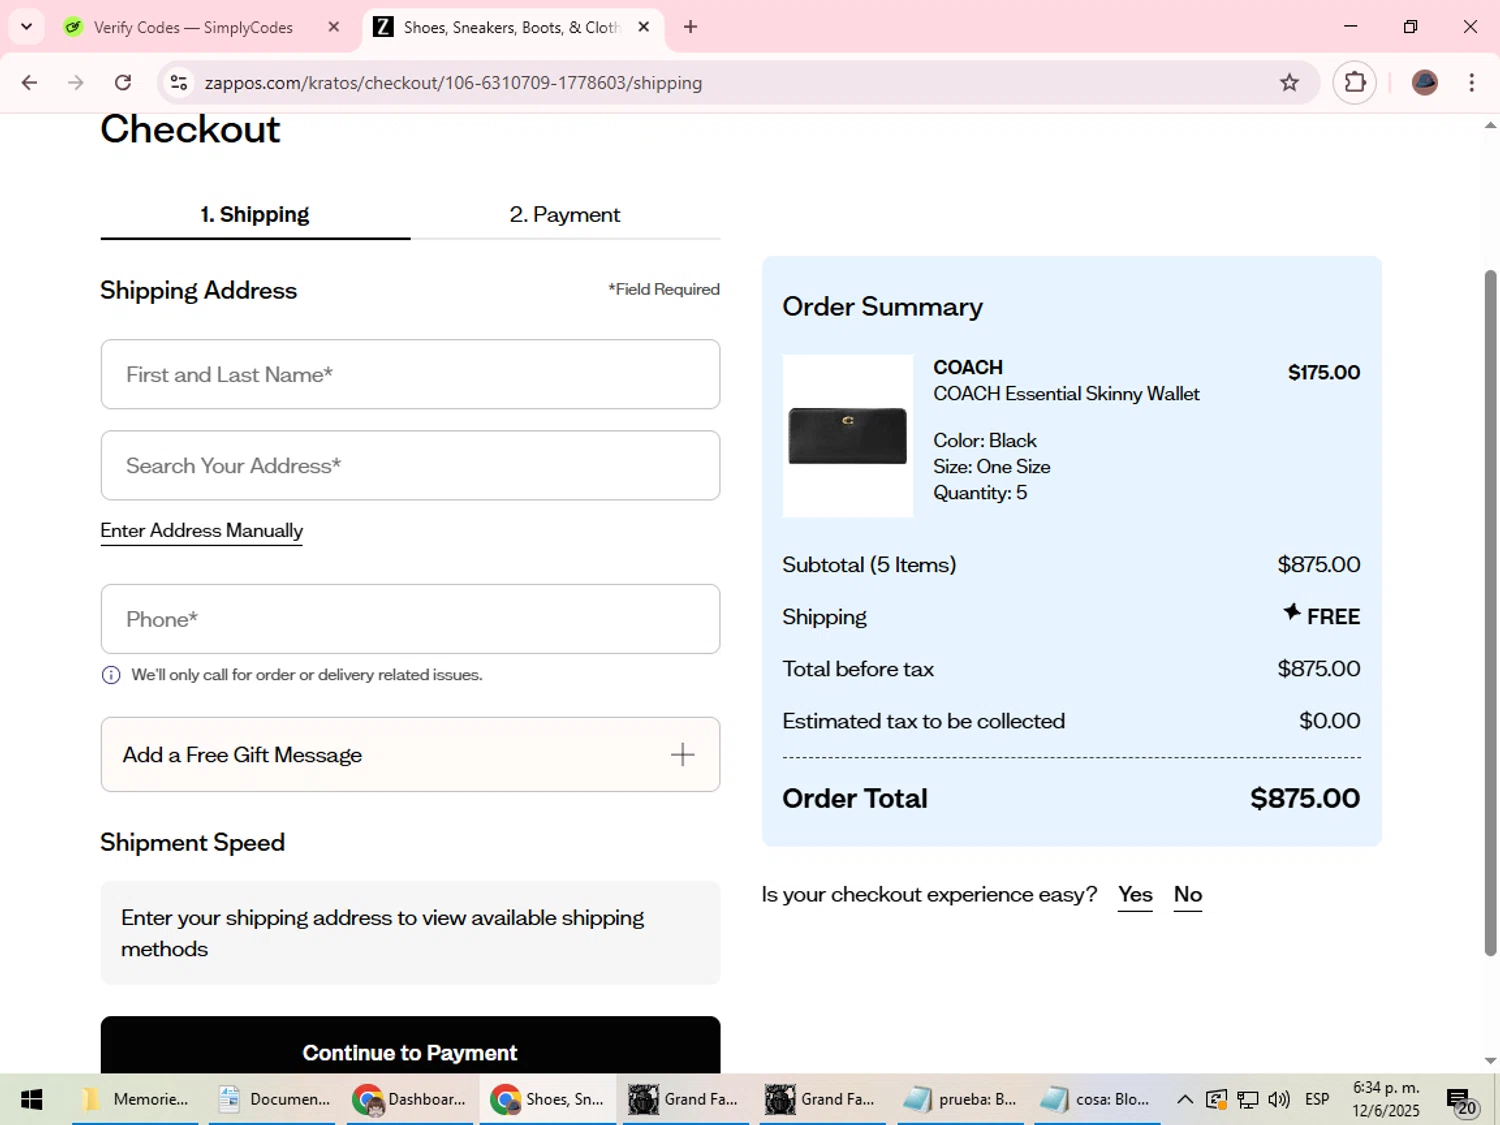Open the Memorie... folder in taskbar
The height and width of the screenshot is (1125, 1500).
pos(135,1100)
